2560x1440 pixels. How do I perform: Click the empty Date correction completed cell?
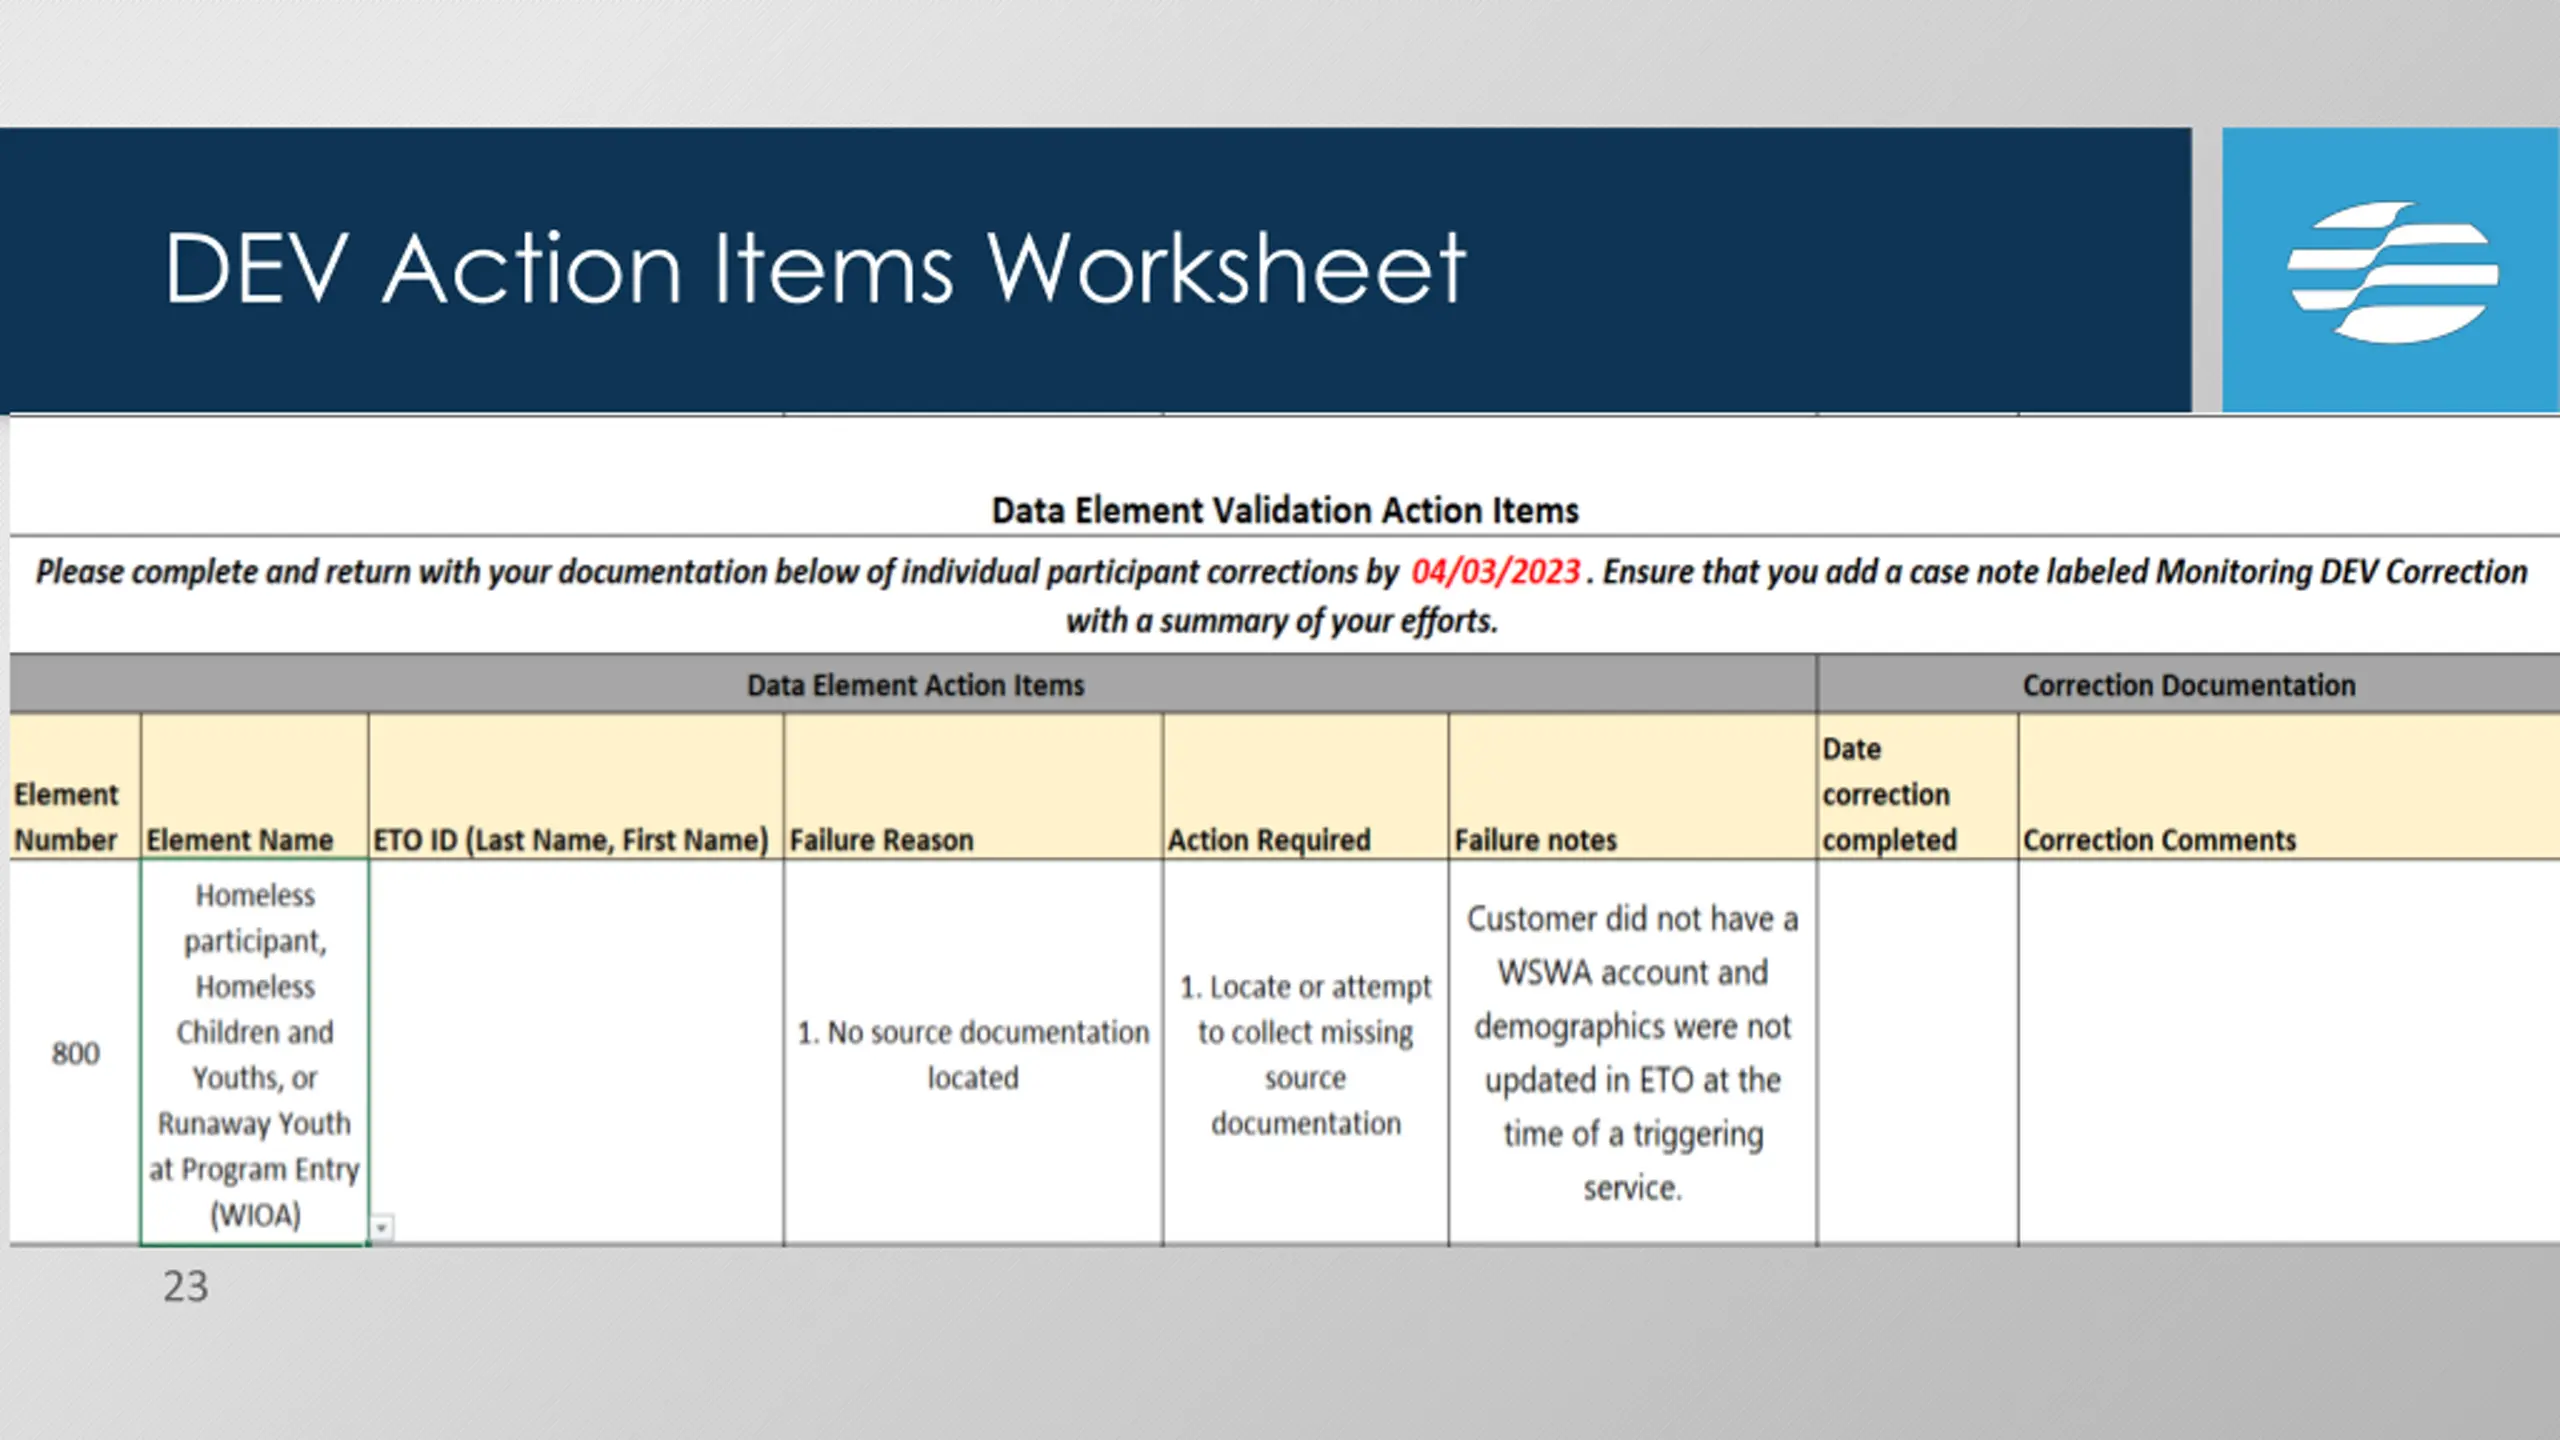(1917, 1052)
